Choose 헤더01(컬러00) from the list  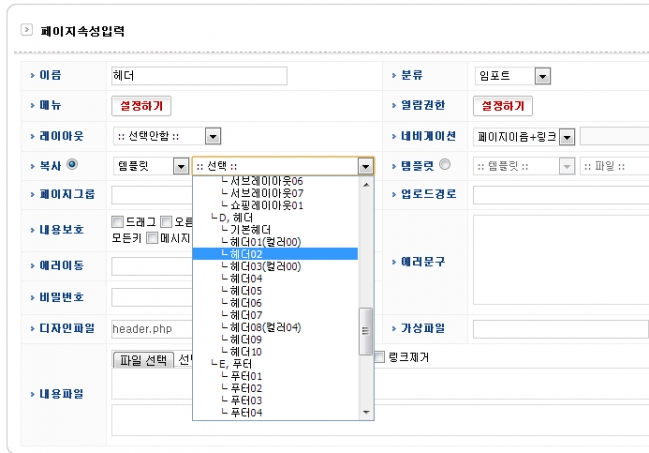tap(275, 242)
